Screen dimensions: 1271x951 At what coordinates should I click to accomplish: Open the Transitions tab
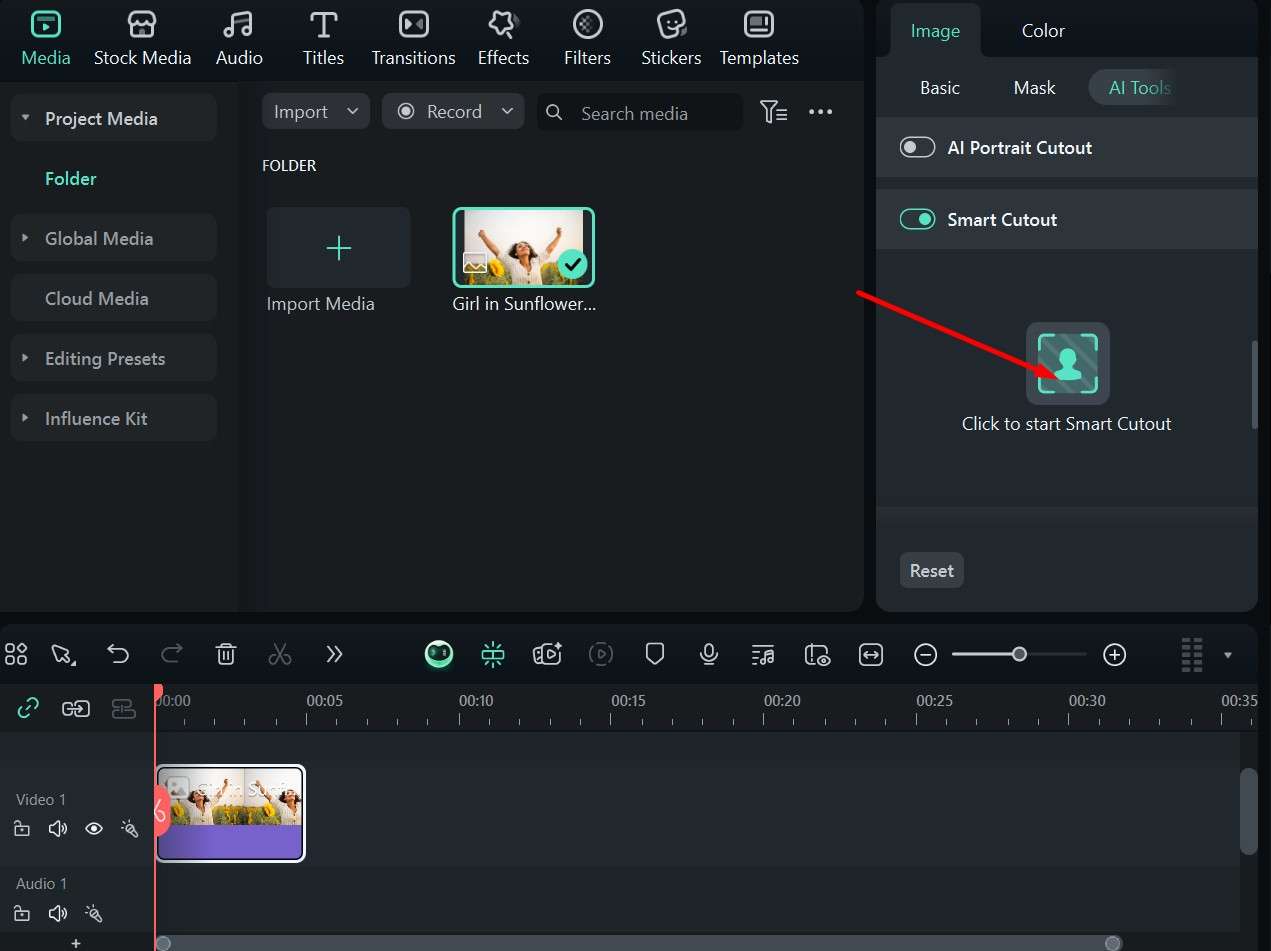(x=413, y=39)
